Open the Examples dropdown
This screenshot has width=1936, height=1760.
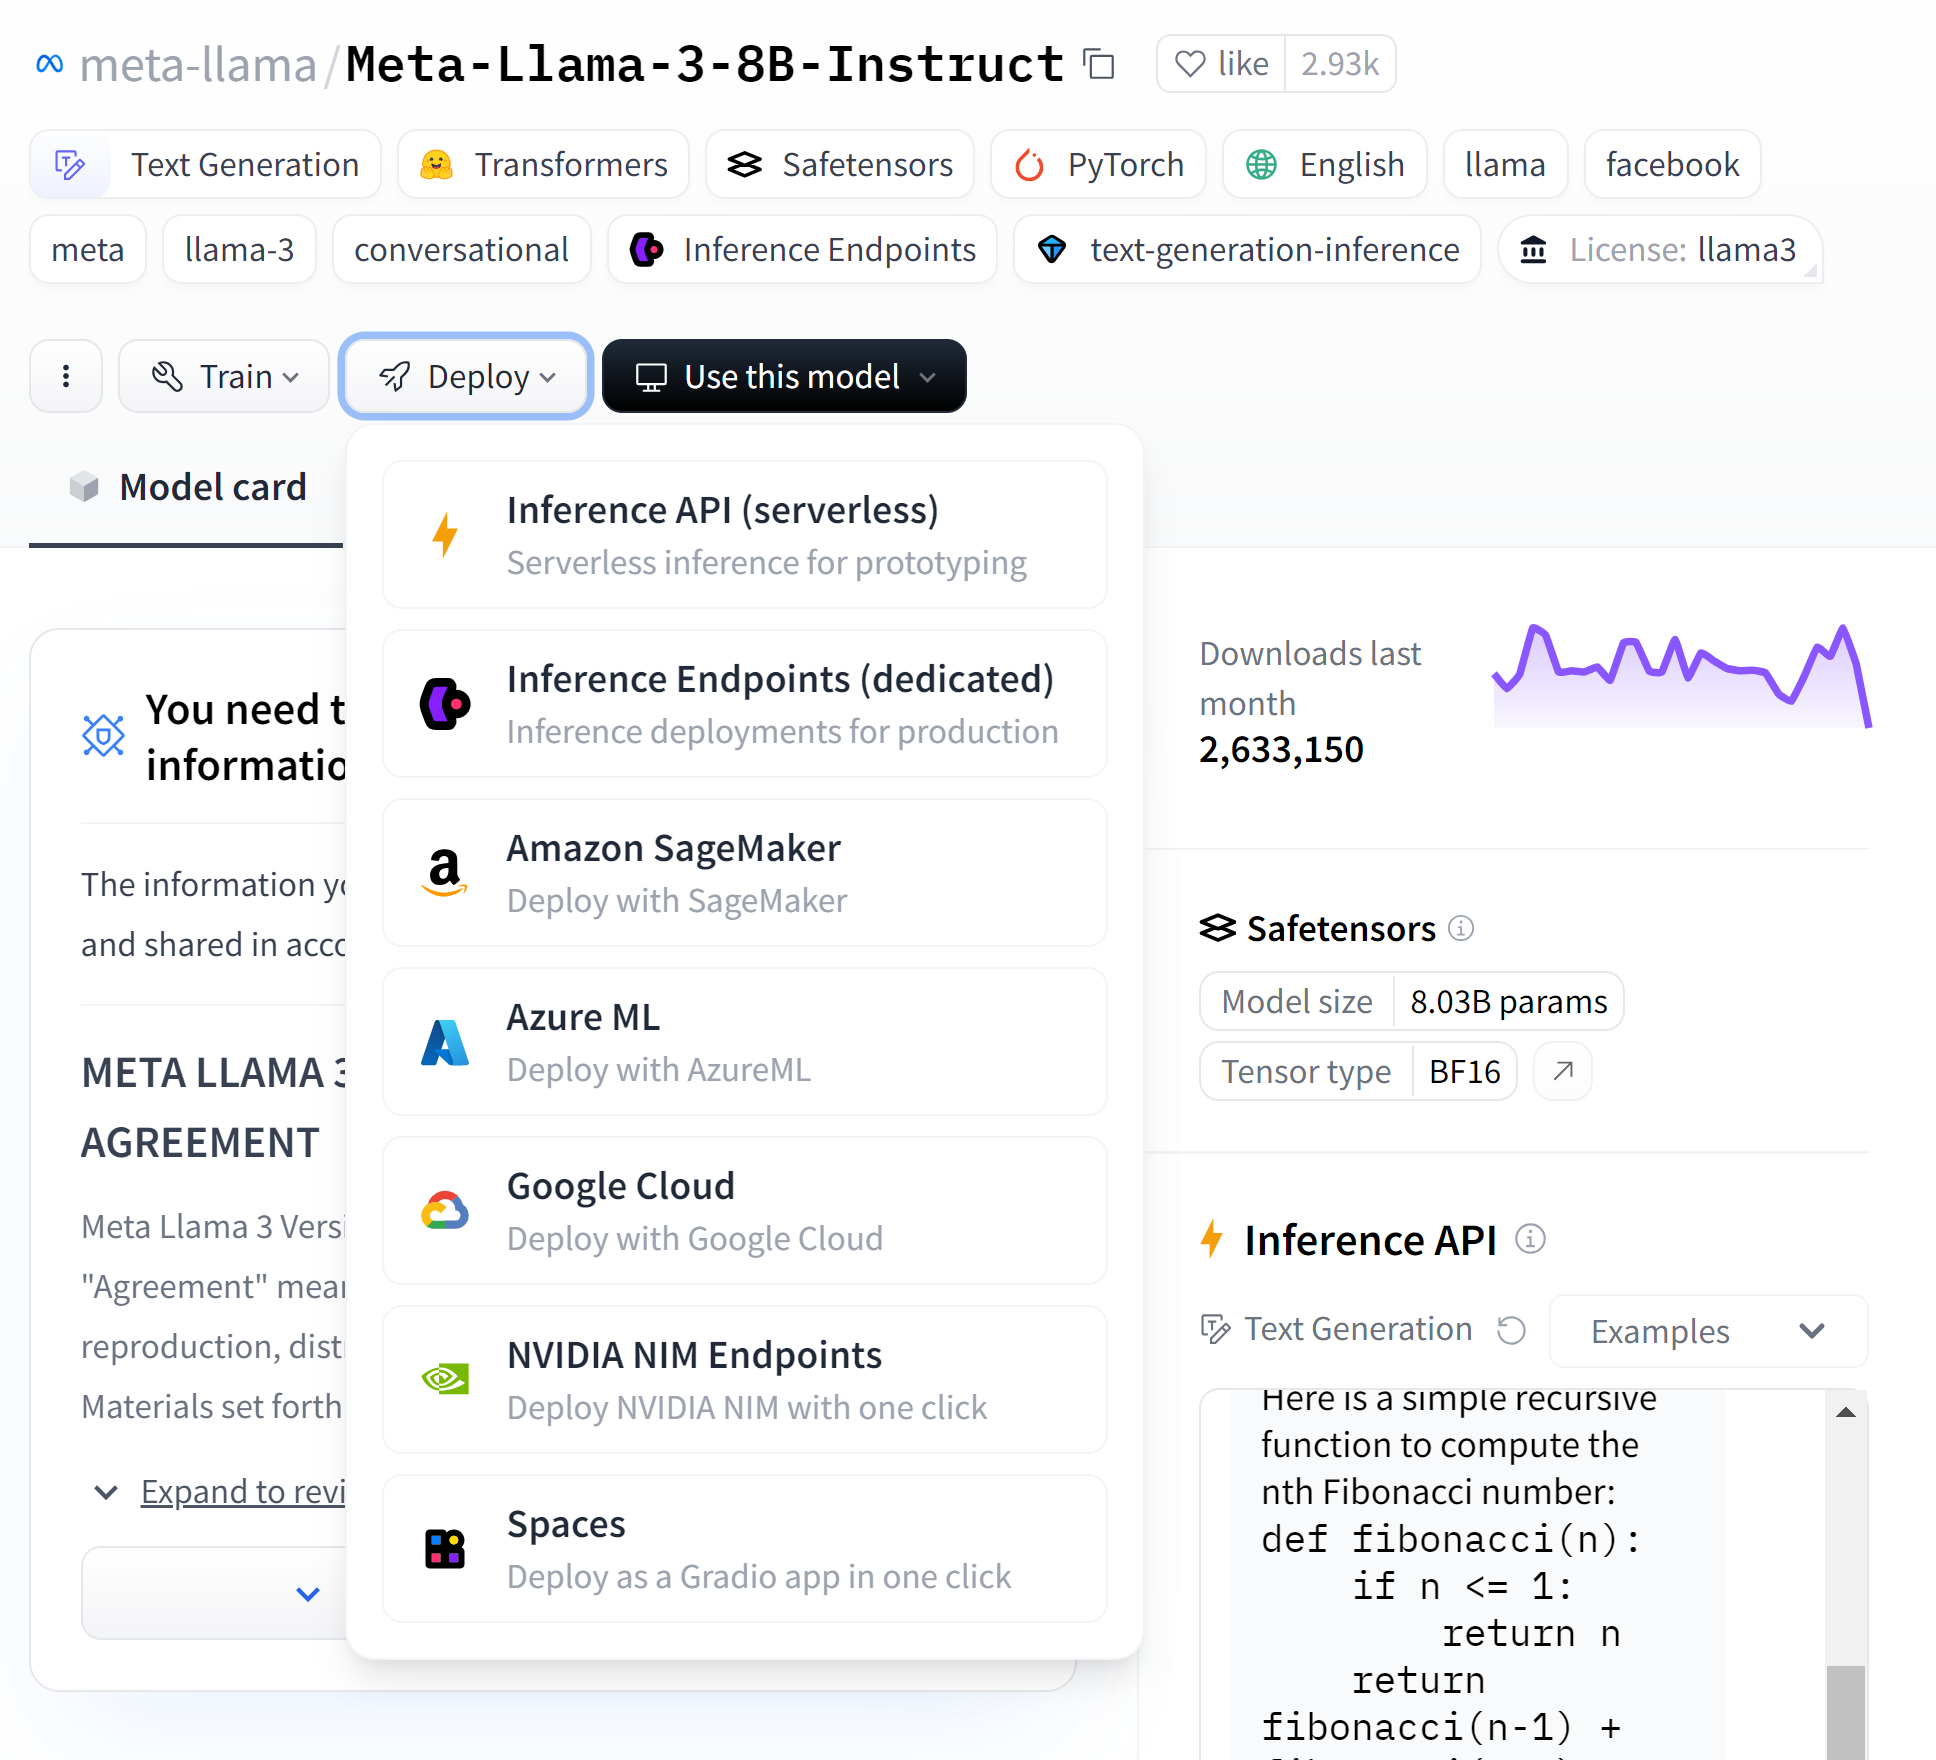tap(1708, 1331)
